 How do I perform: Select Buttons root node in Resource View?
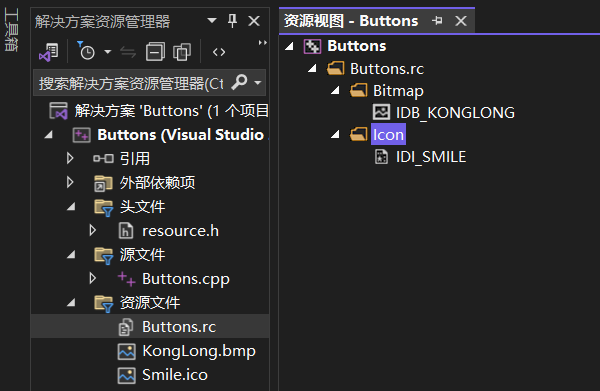tap(357, 46)
